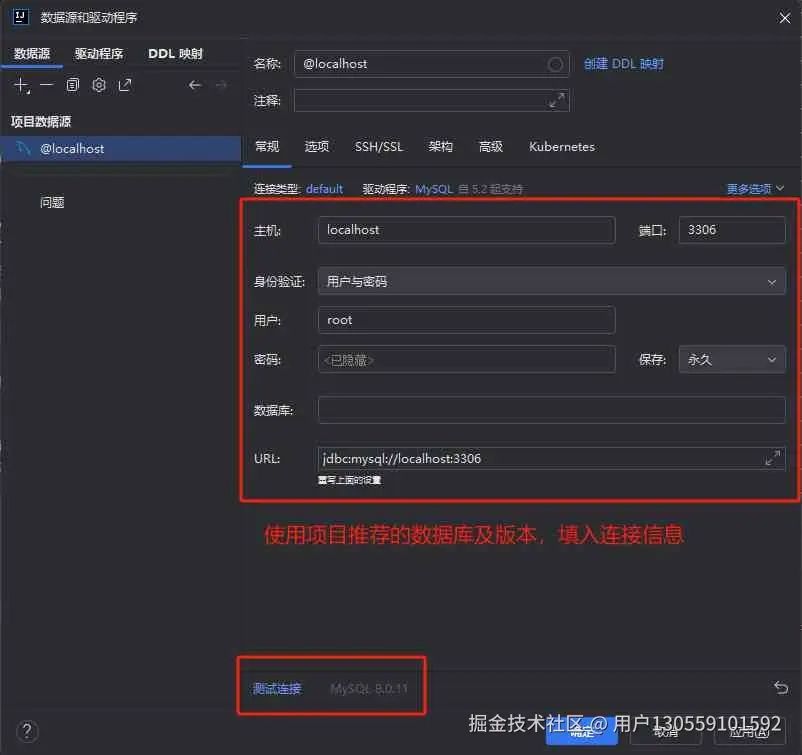Open the 保存 password save dropdown
This screenshot has width=802, height=755.
[x=731, y=359]
